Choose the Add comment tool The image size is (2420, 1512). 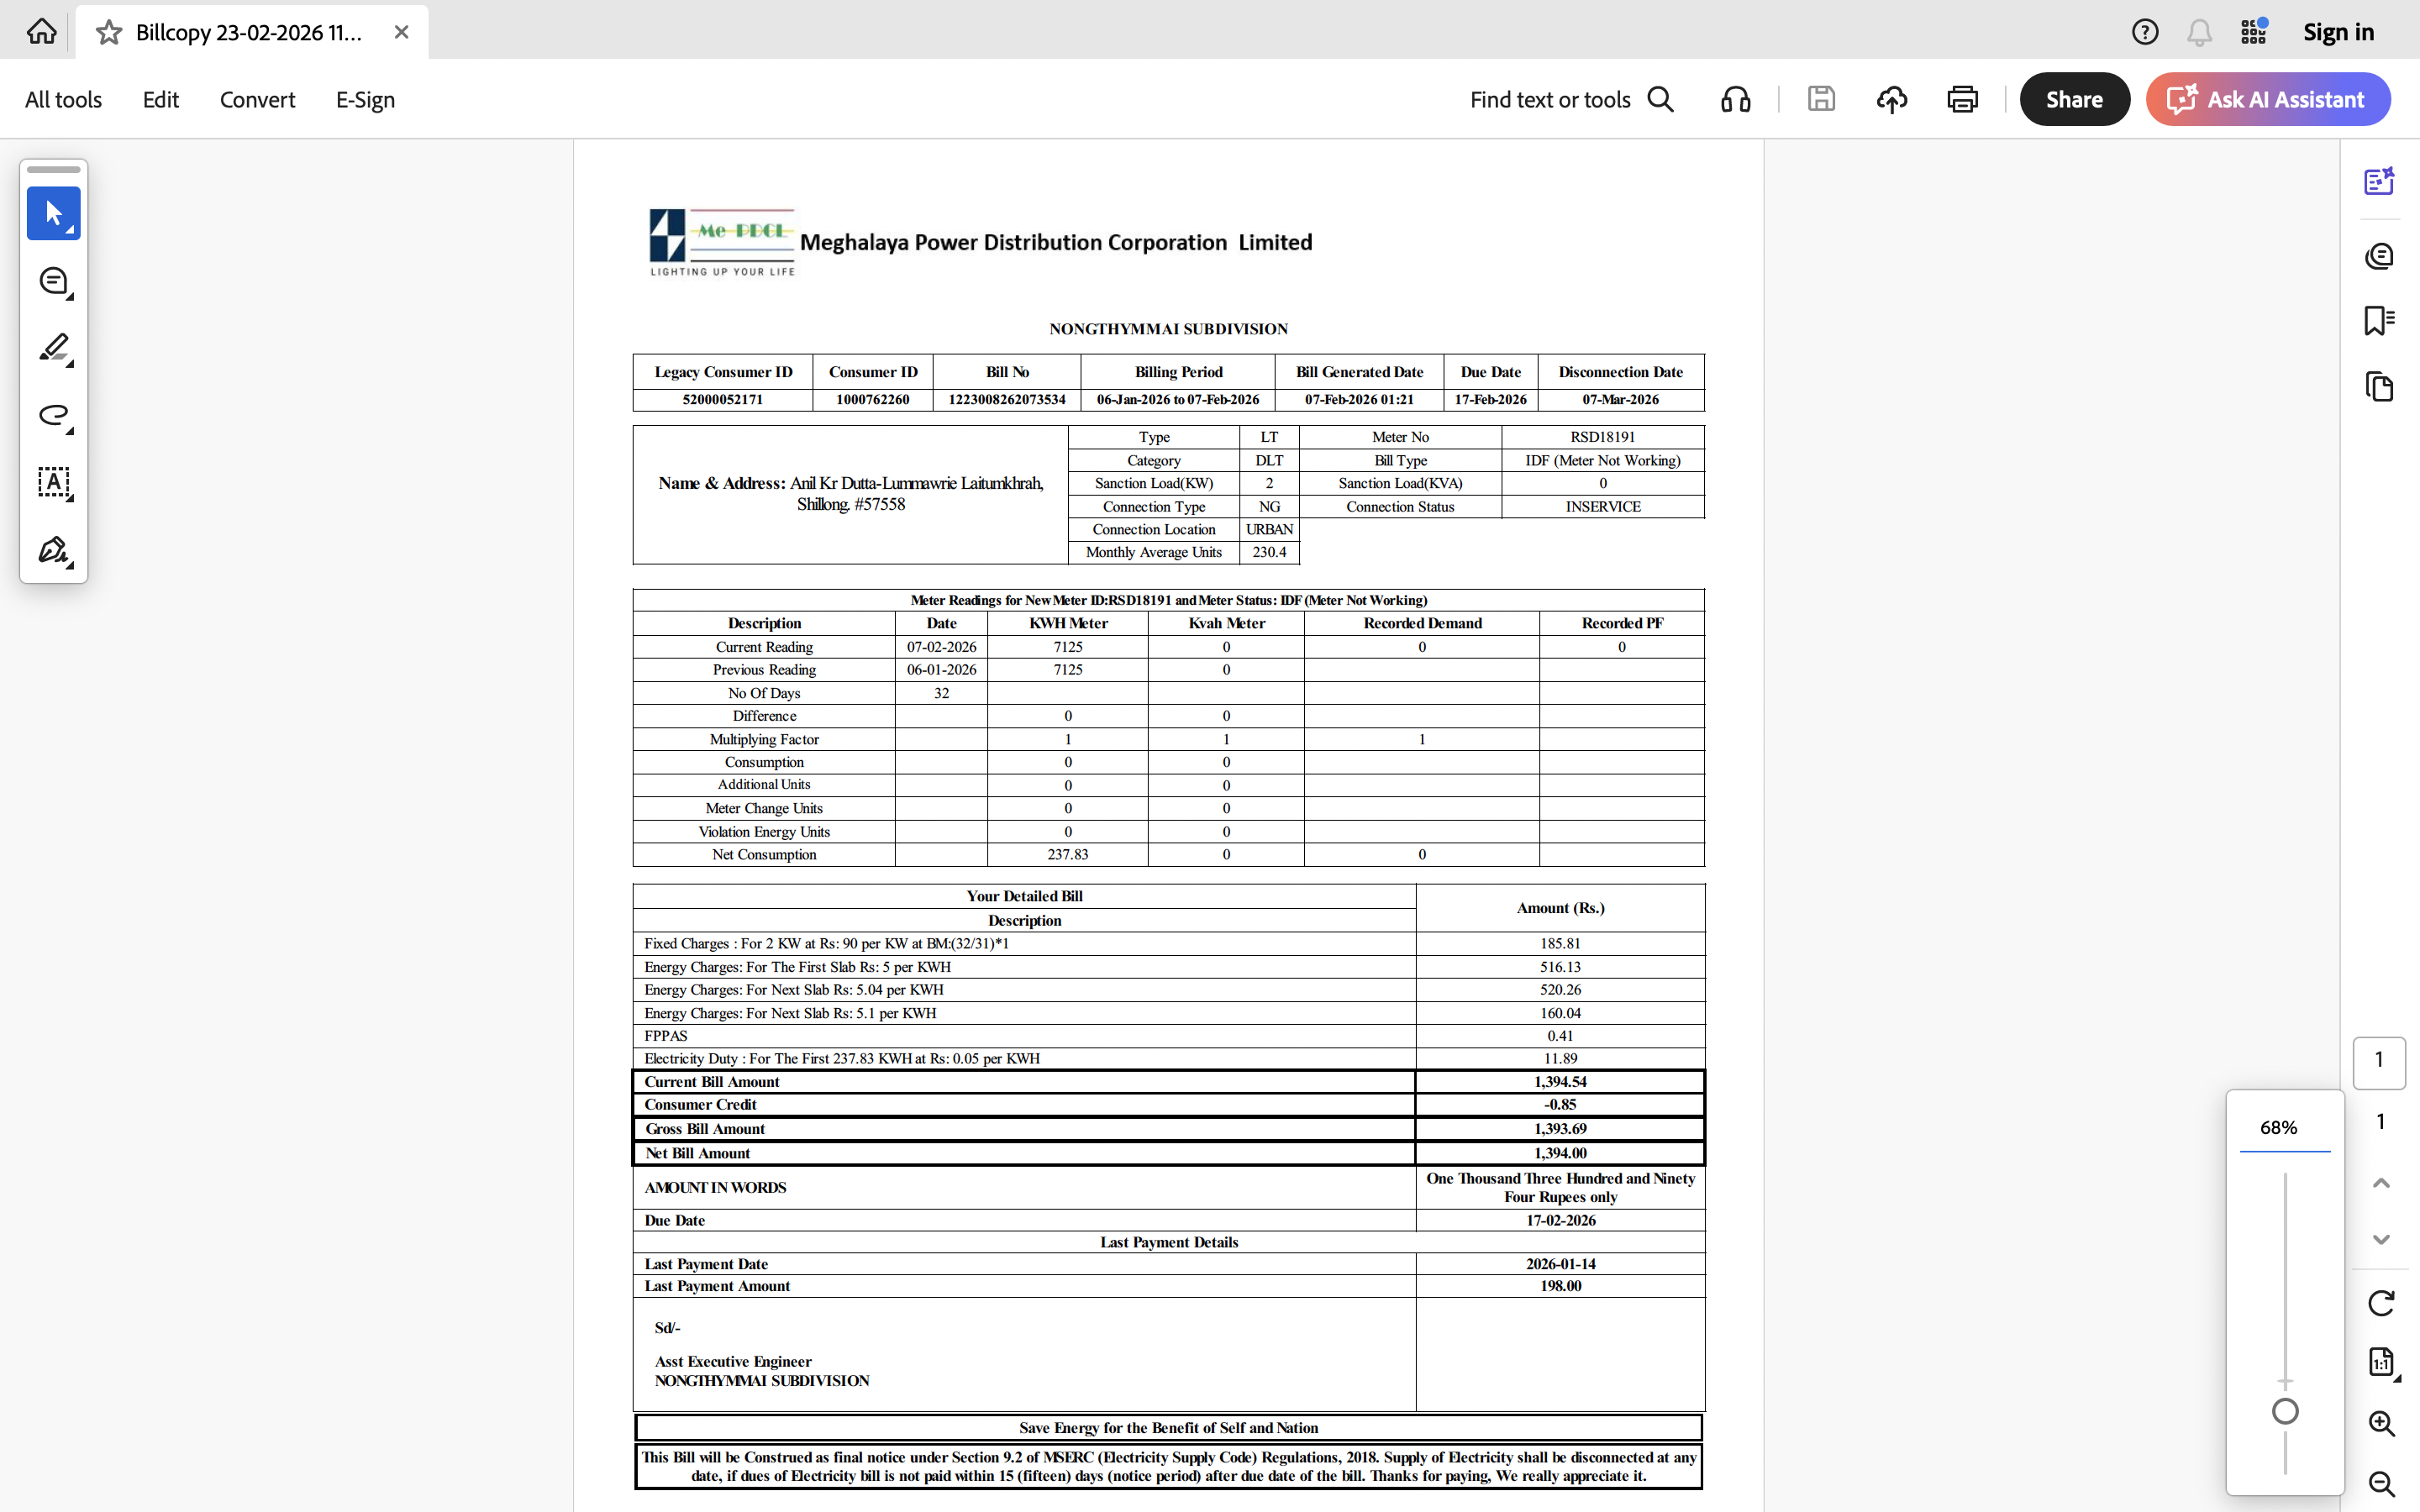coord(53,281)
